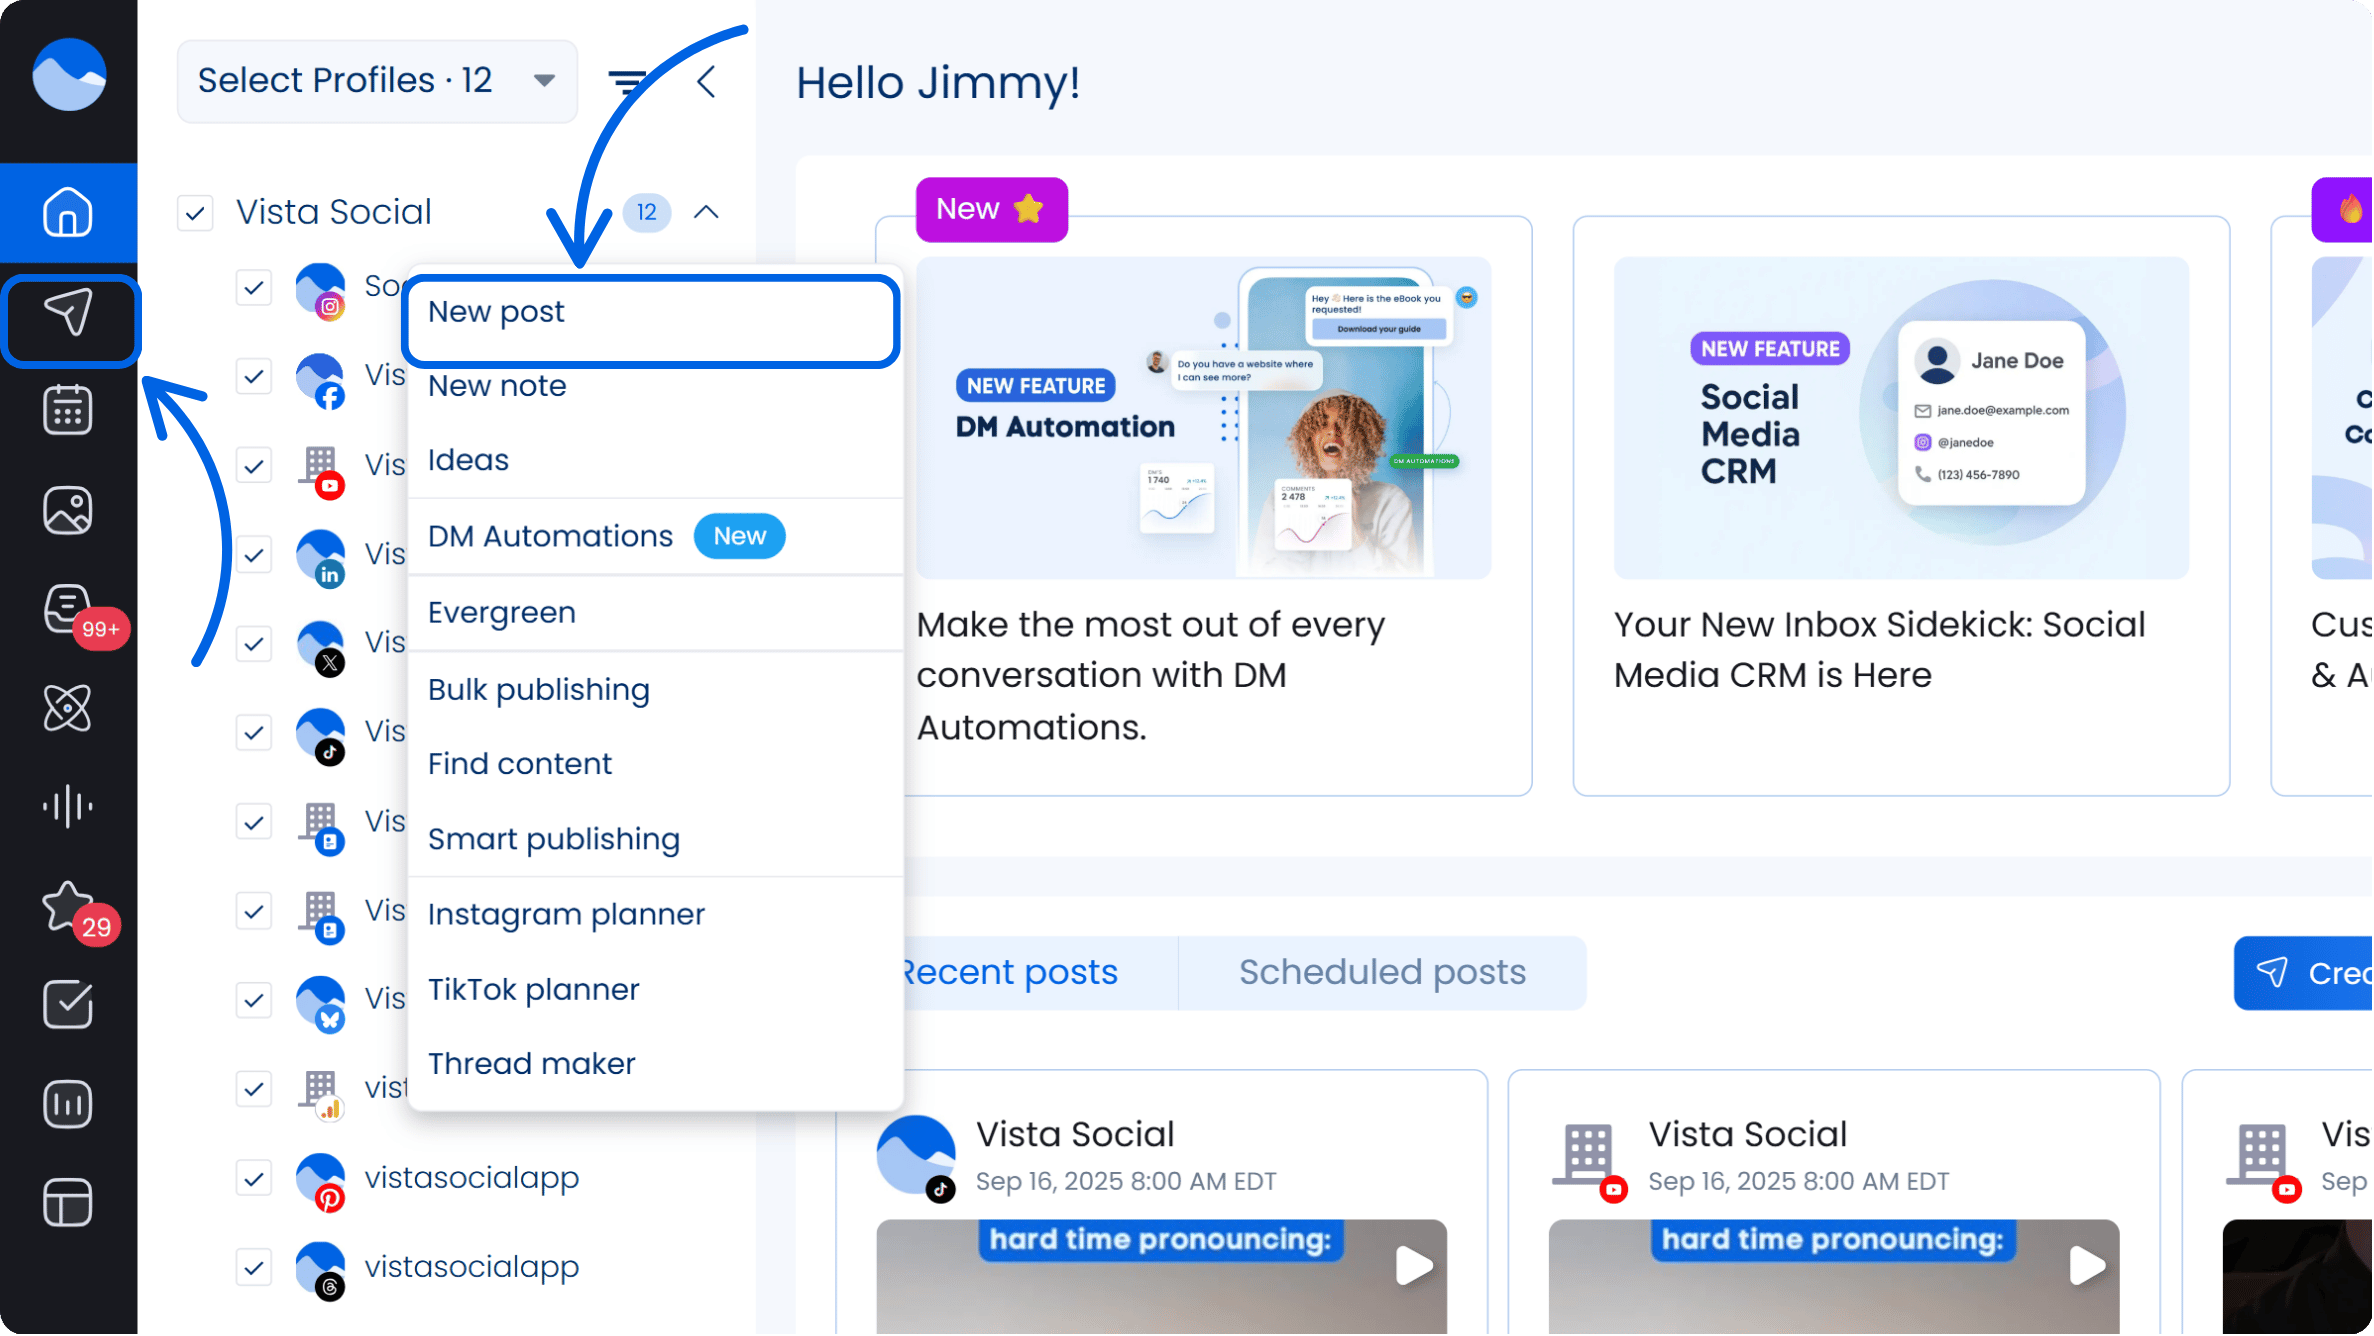2374x1336 pixels.
Task: Click the LinkedIn profile avatar
Action: (x=321, y=557)
